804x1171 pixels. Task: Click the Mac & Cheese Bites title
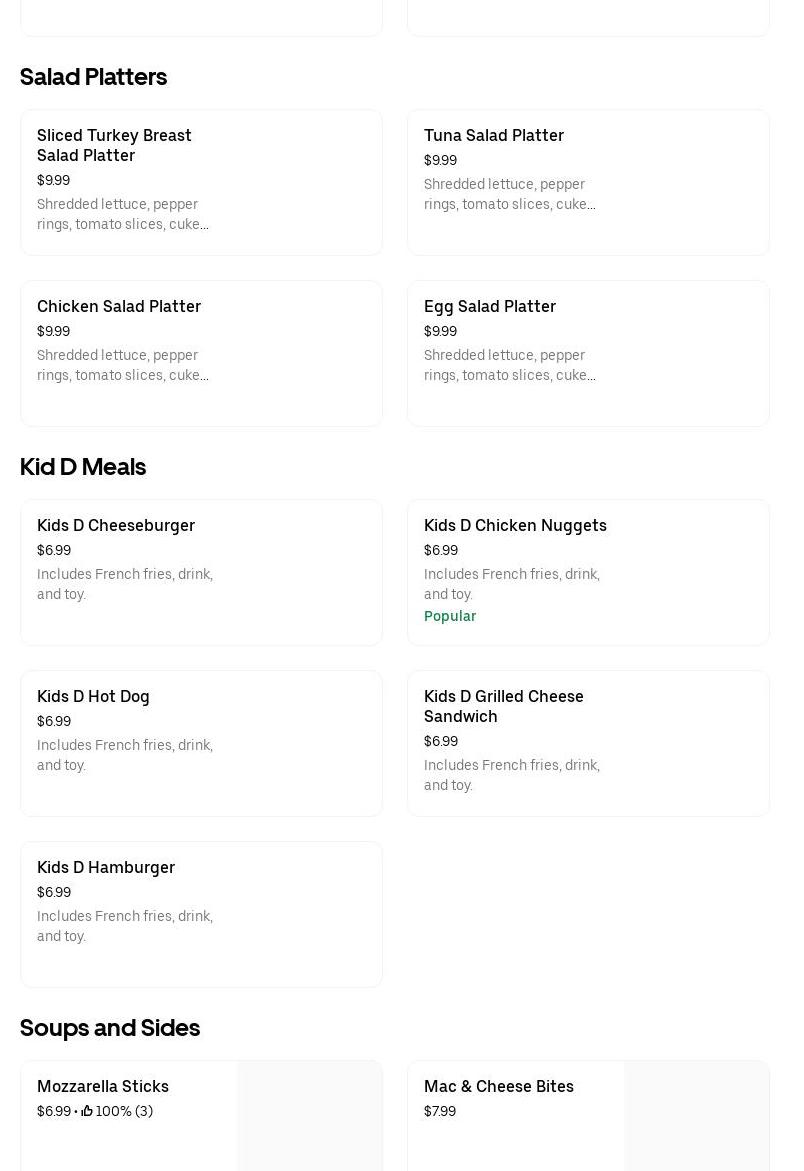click(x=499, y=1086)
